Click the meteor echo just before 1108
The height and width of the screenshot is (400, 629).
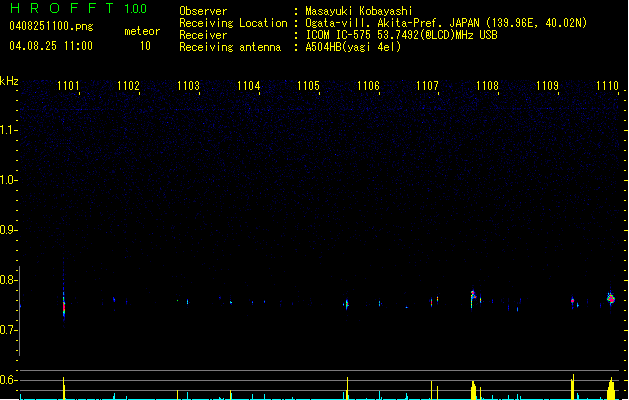tap(473, 298)
